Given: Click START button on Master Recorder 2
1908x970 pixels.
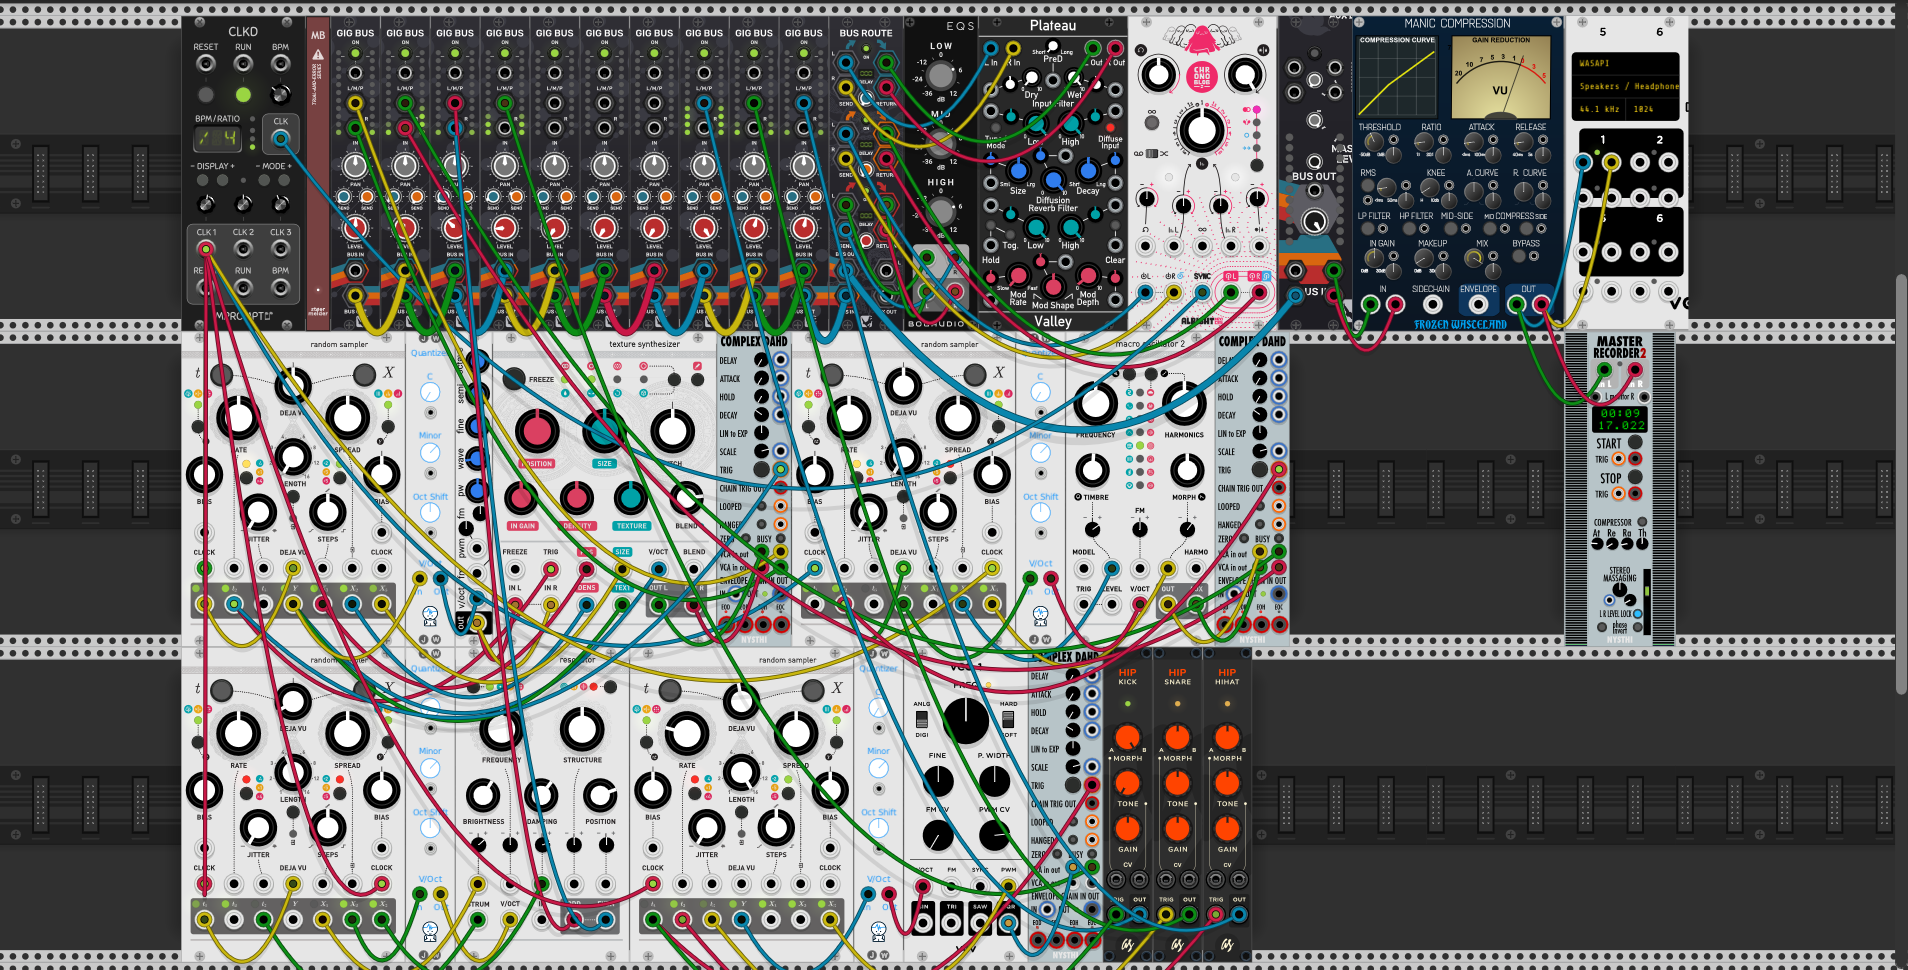Looking at the screenshot, I should pos(1635,442).
